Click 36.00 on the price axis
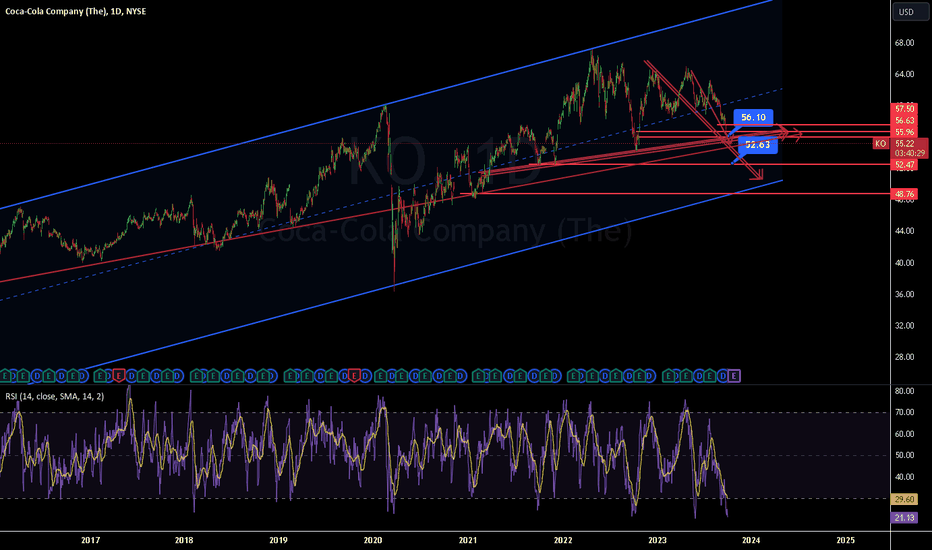The image size is (932, 550). point(904,294)
